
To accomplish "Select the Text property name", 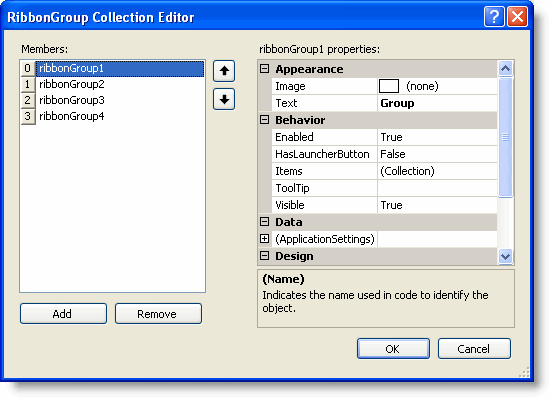I will 286,103.
